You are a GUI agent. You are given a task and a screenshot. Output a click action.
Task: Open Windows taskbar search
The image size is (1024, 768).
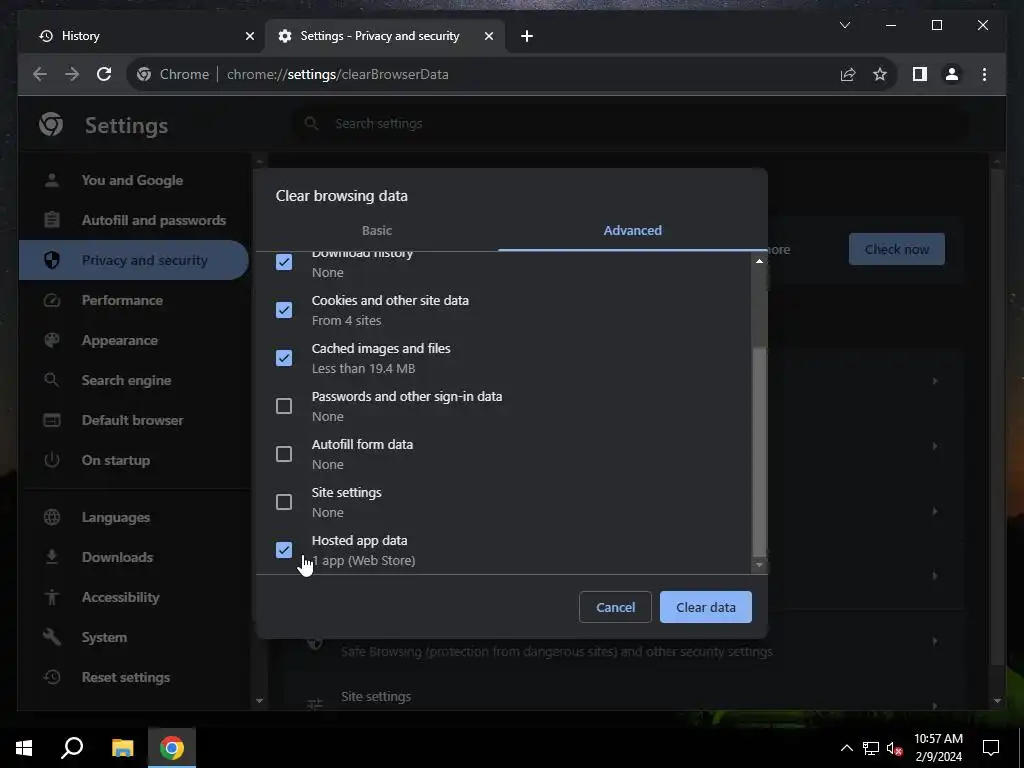click(x=72, y=748)
